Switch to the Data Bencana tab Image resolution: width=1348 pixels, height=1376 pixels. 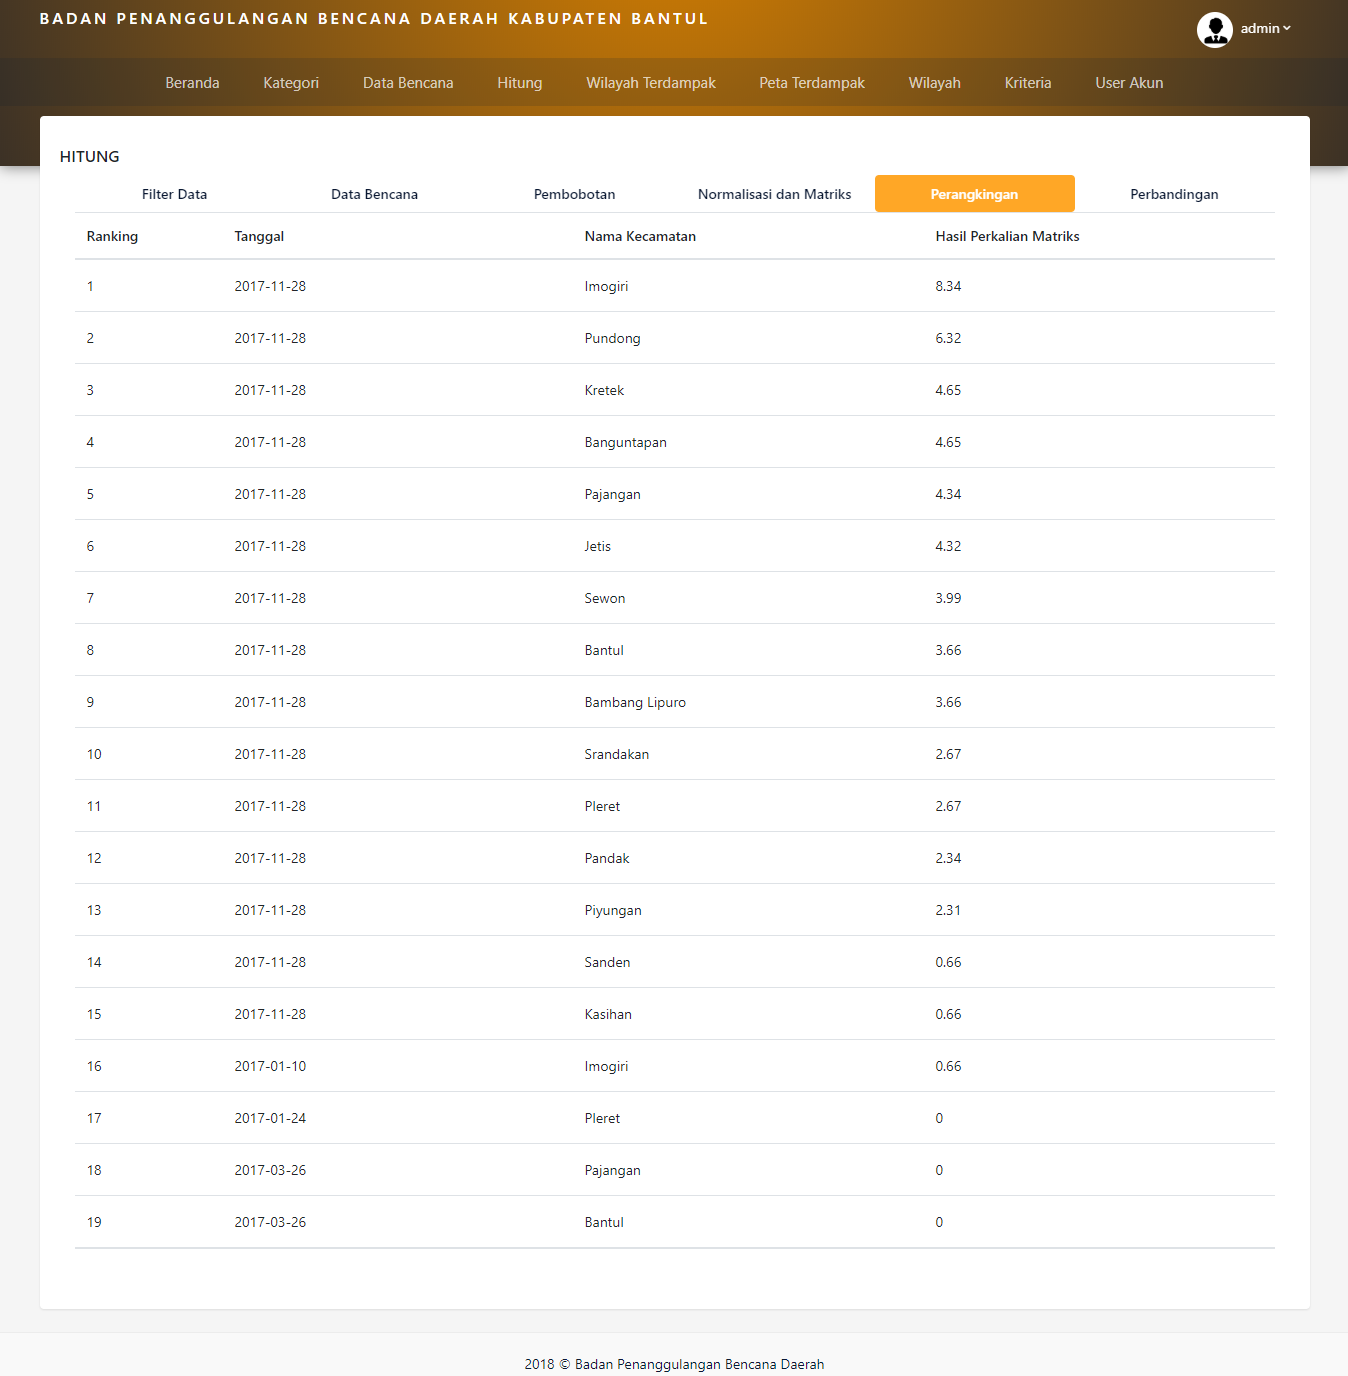375,194
